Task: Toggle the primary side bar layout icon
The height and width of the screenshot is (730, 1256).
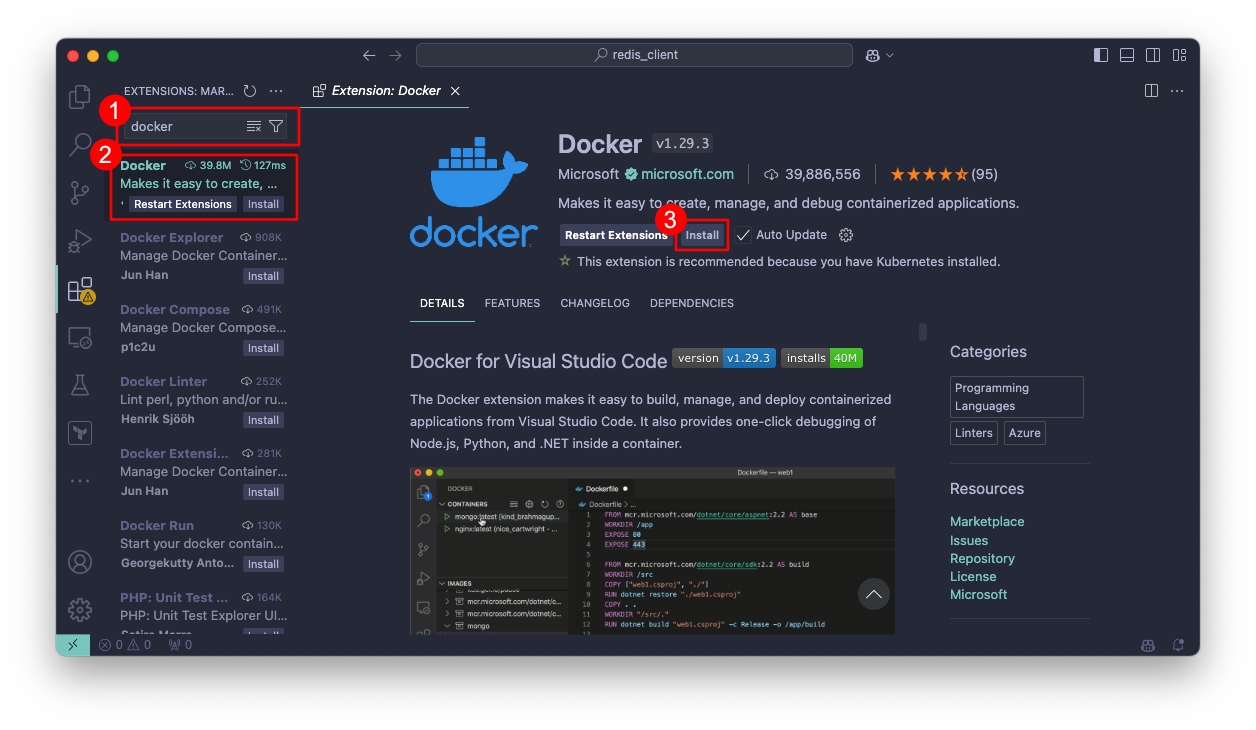Action: 1101,55
